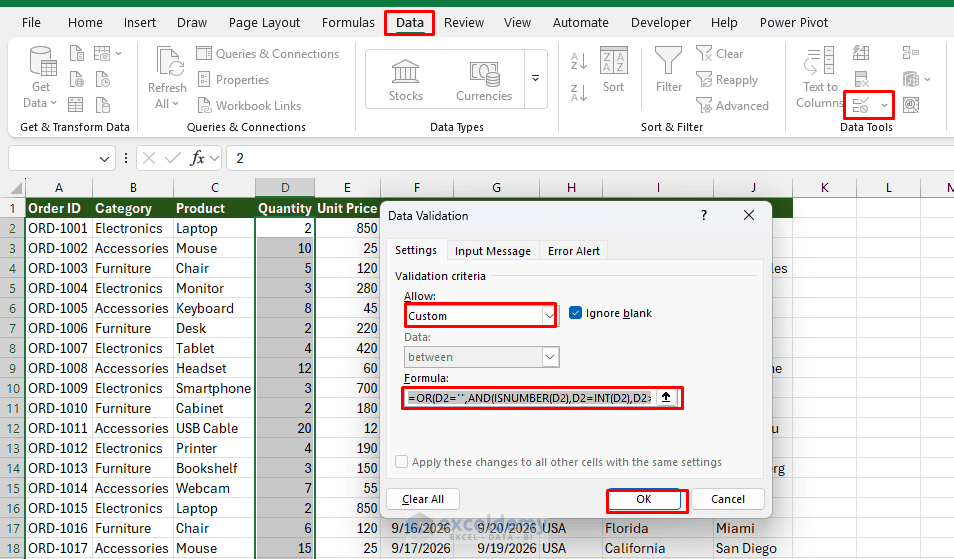954x559 pixels.
Task: Open the Get Data menu
Action: (x=40, y=78)
